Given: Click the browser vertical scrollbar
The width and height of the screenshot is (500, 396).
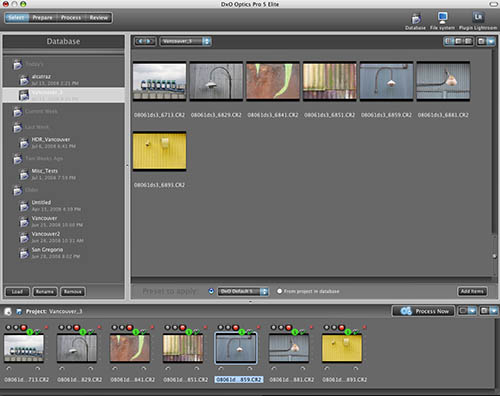Looking at the screenshot, I should click(494, 142).
